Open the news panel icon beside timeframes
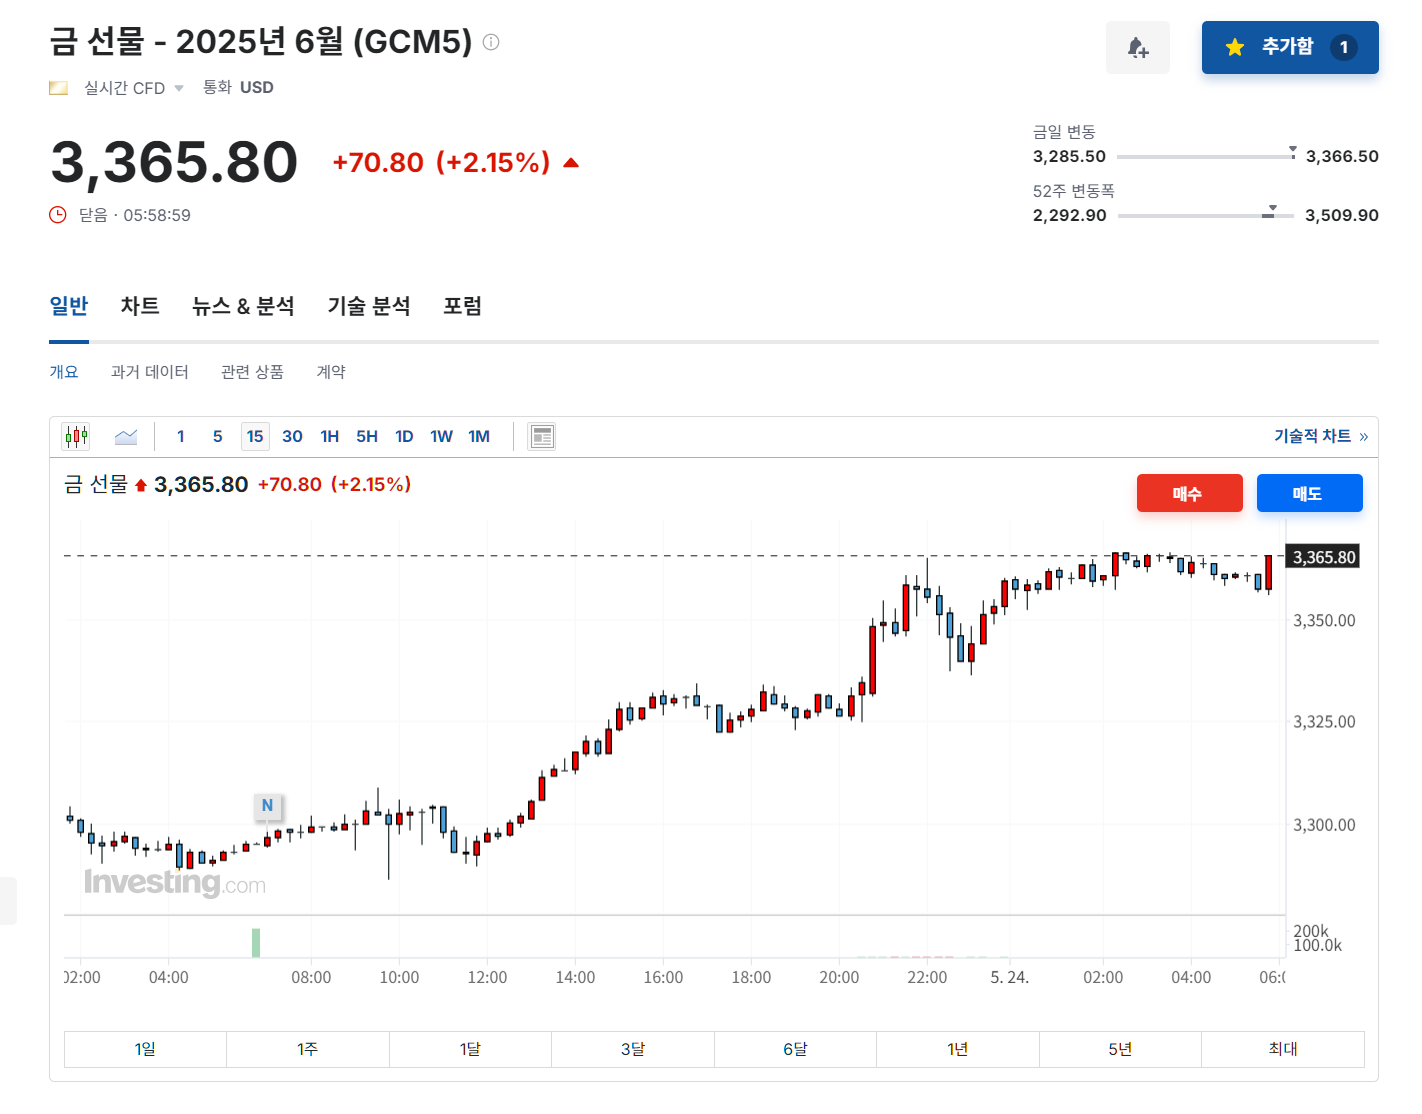 (x=541, y=435)
